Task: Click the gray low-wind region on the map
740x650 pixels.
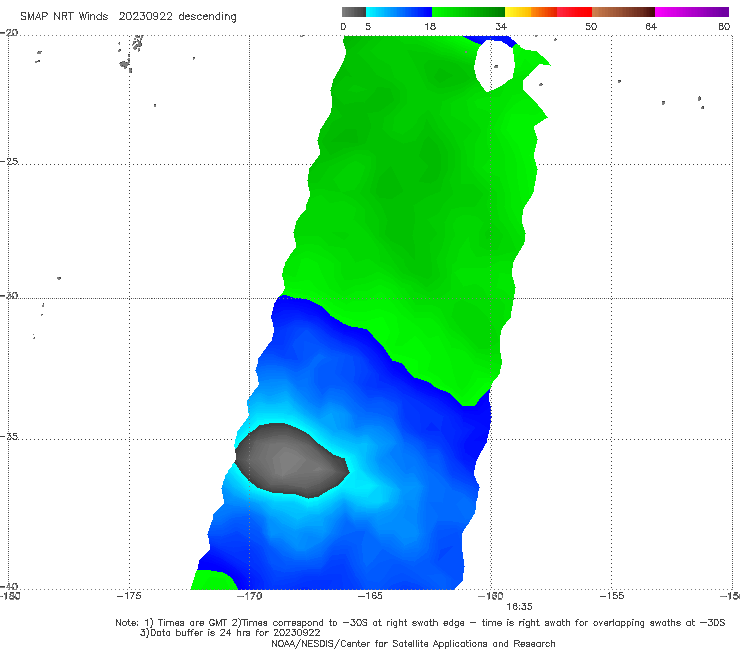Action: click(x=290, y=460)
